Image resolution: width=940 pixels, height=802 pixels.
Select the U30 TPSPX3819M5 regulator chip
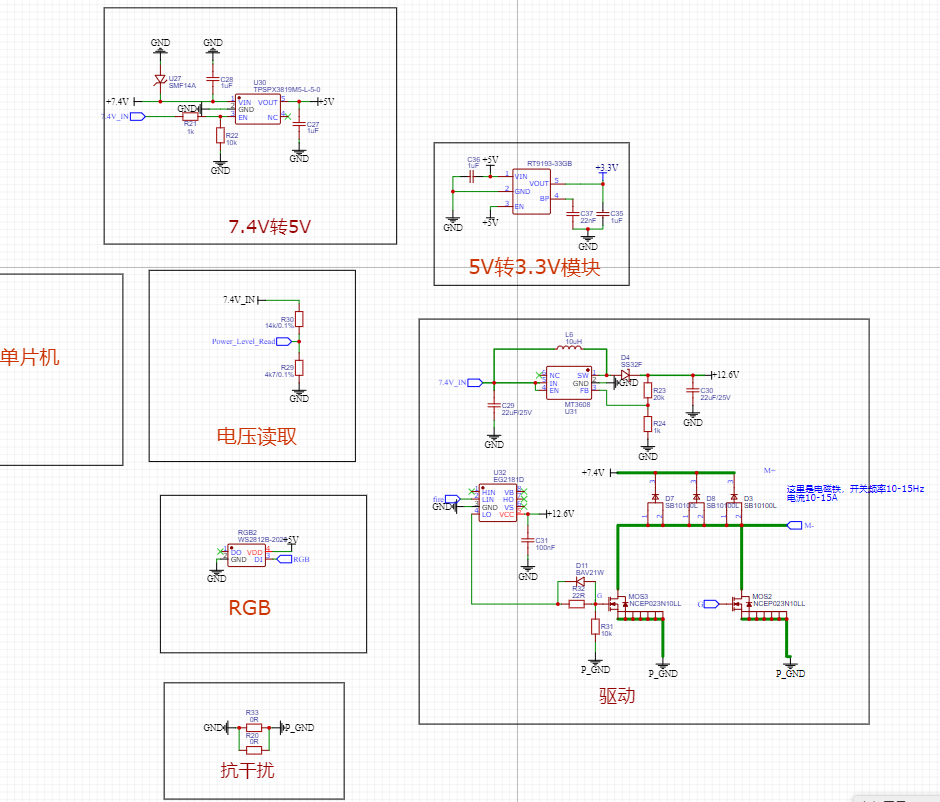click(259, 110)
